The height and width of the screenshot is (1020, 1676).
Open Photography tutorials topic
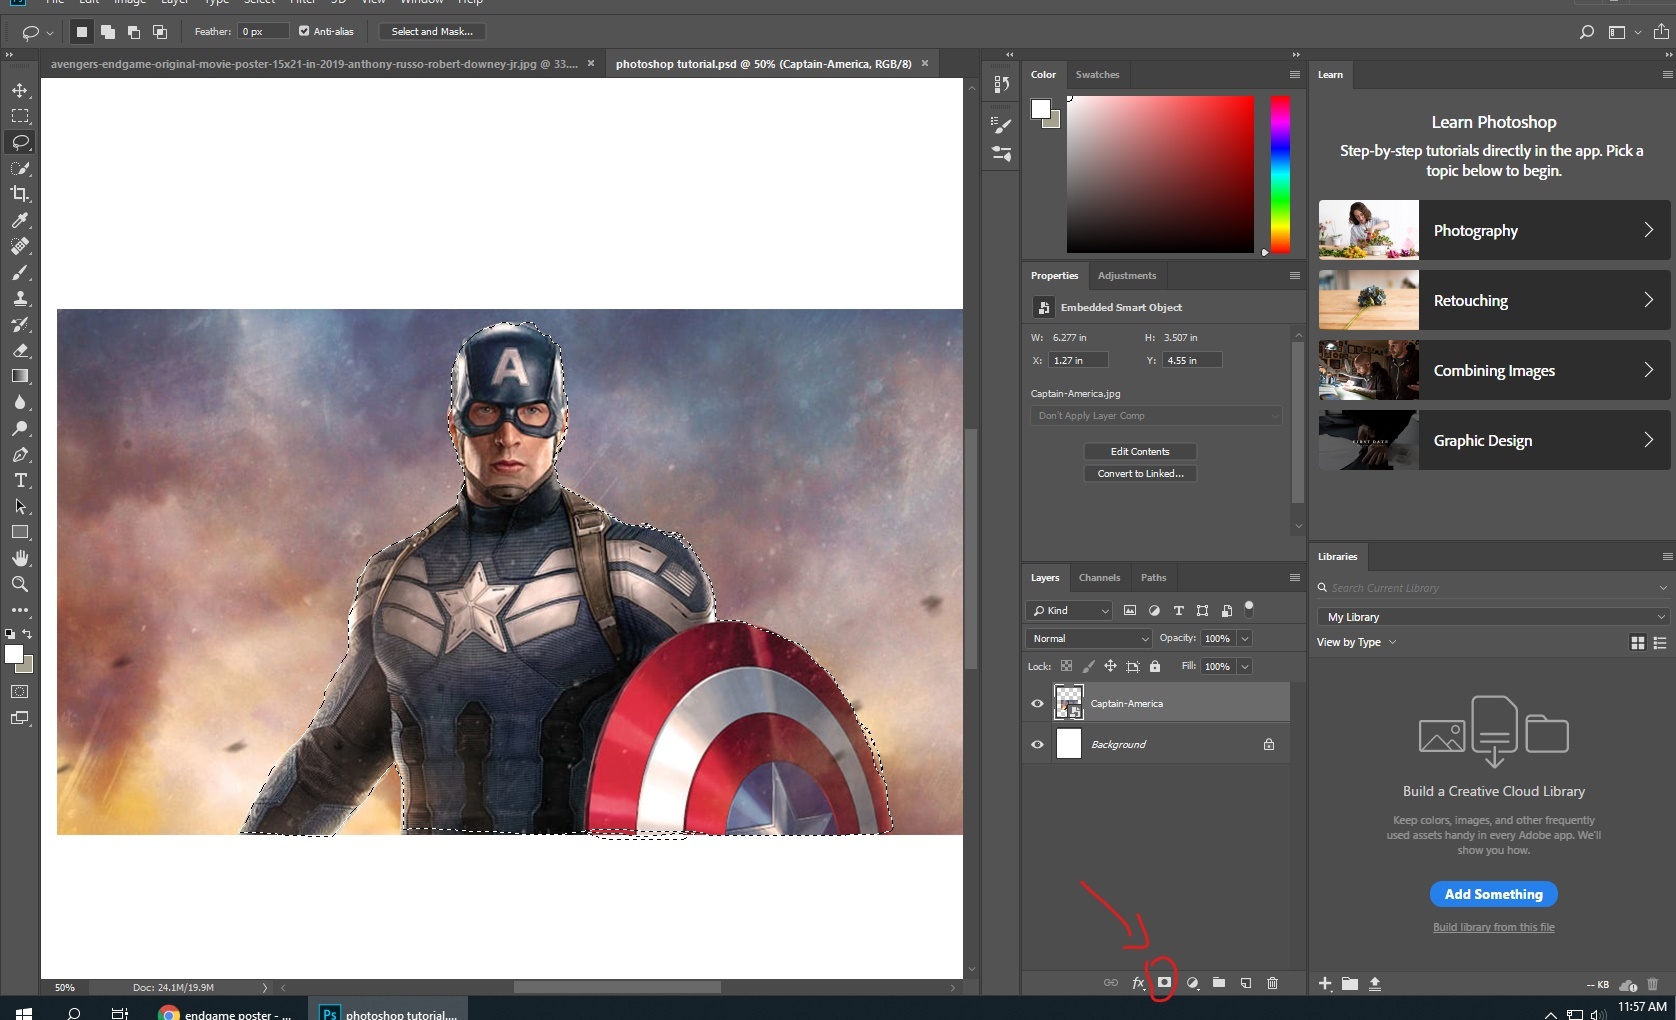coord(1494,230)
